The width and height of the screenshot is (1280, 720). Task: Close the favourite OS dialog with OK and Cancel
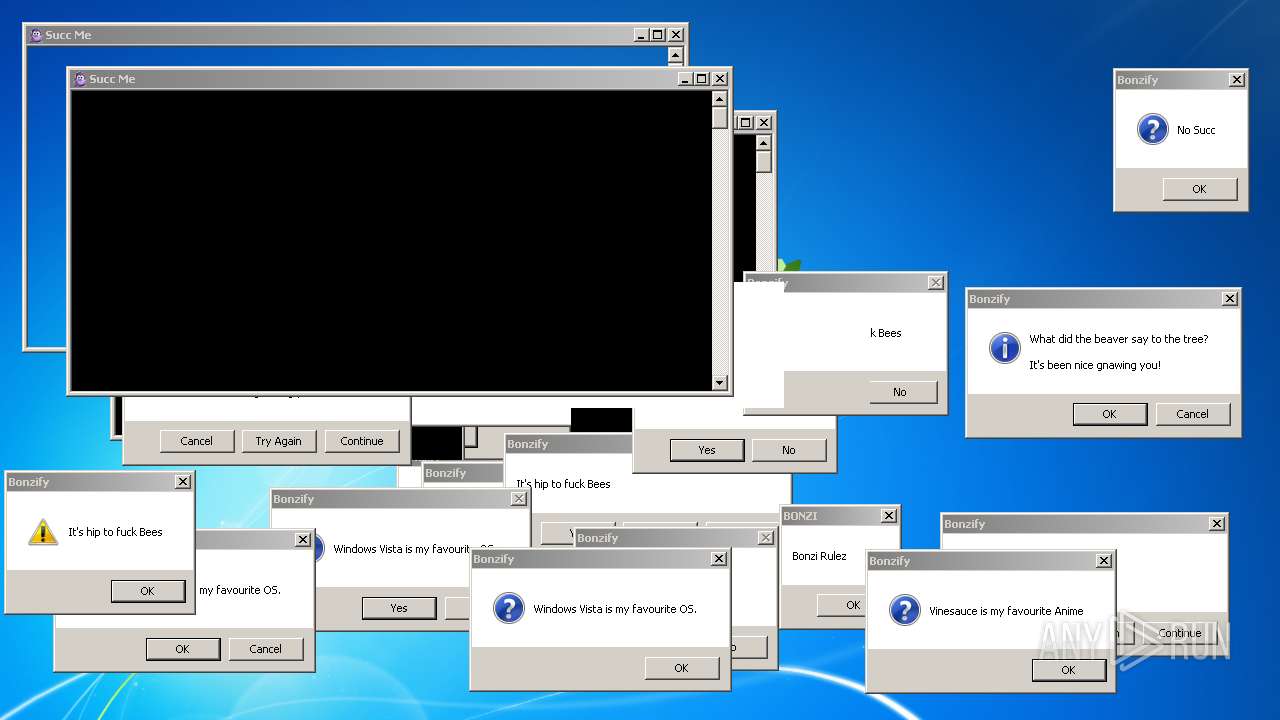click(x=303, y=540)
